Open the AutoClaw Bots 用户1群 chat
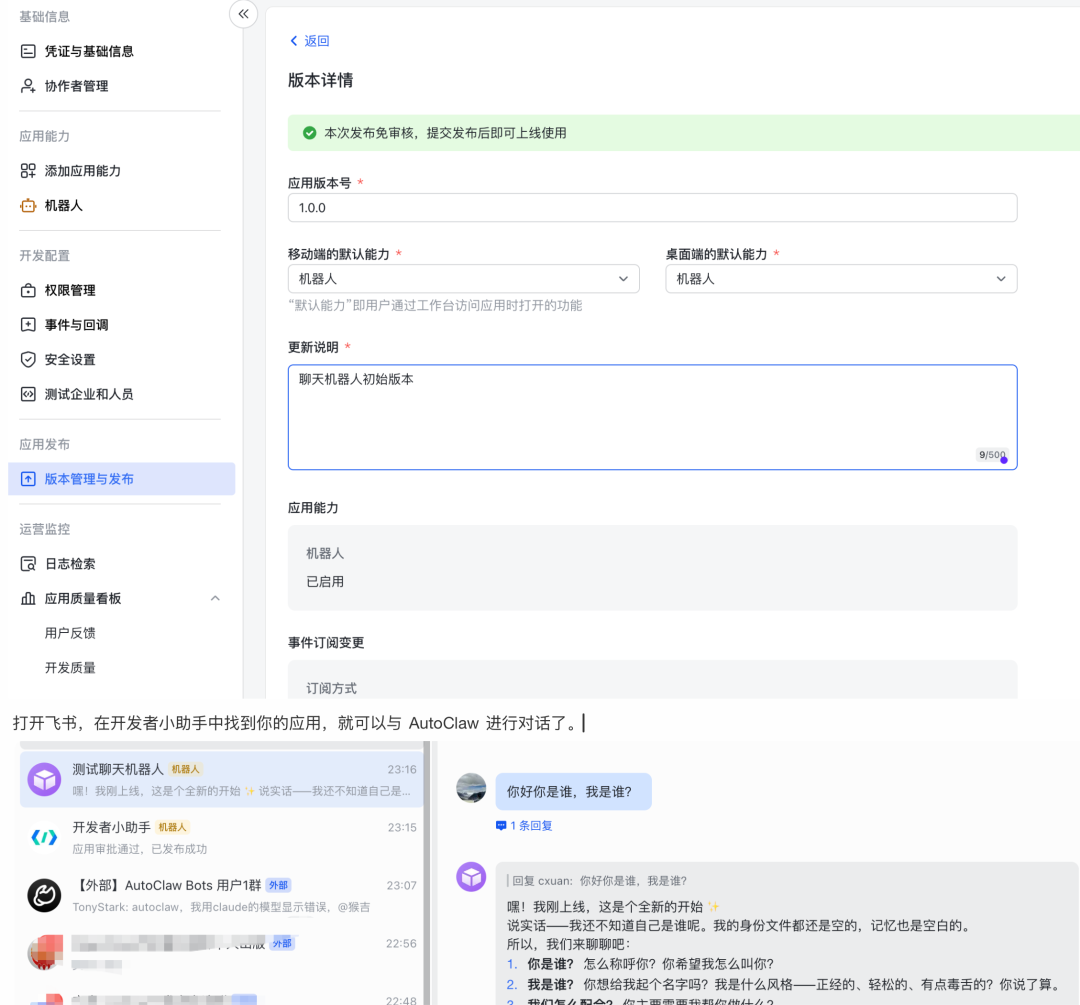This screenshot has height=1005, width=1080. (x=222, y=895)
